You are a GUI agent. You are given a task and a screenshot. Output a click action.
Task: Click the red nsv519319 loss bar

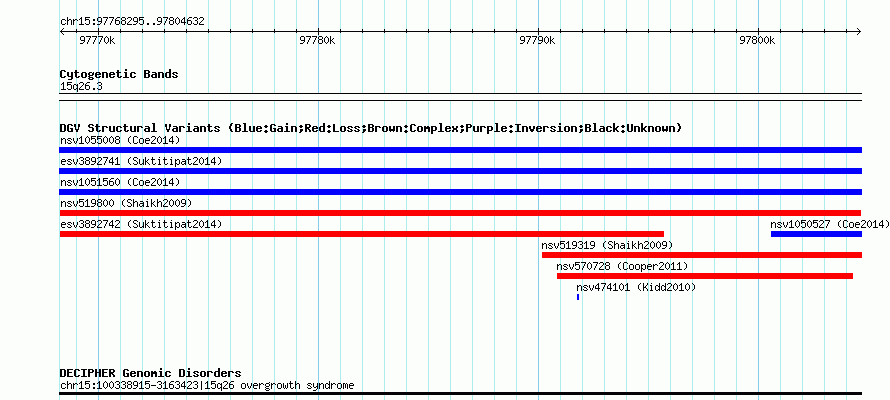[x=702, y=255]
